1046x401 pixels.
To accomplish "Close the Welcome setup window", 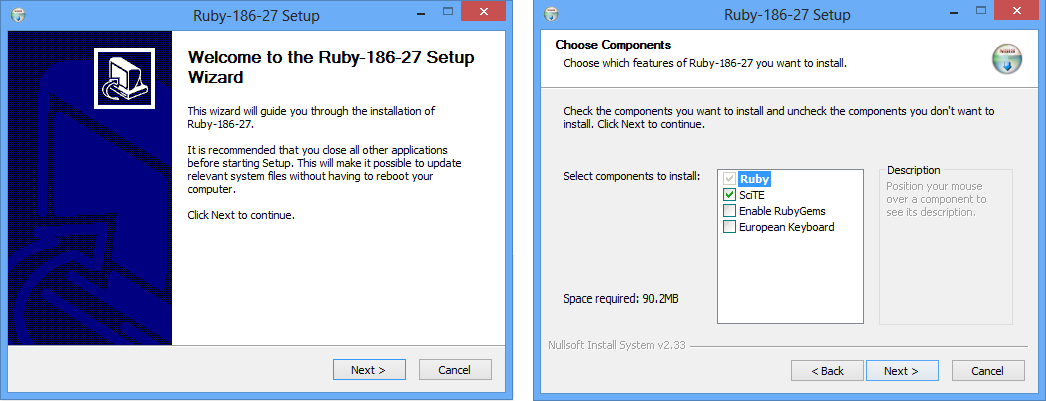I will 484,11.
